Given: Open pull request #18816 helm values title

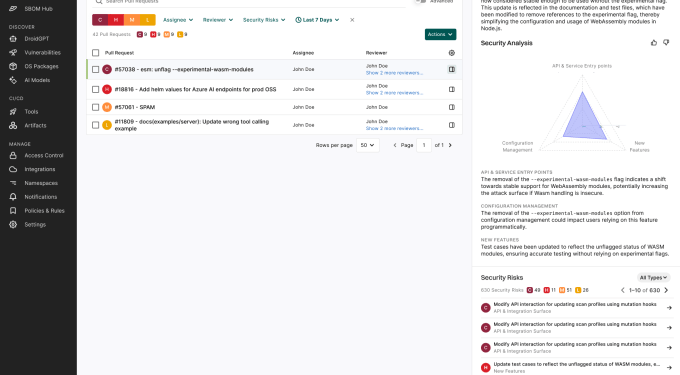Looking at the screenshot, I should click(195, 89).
